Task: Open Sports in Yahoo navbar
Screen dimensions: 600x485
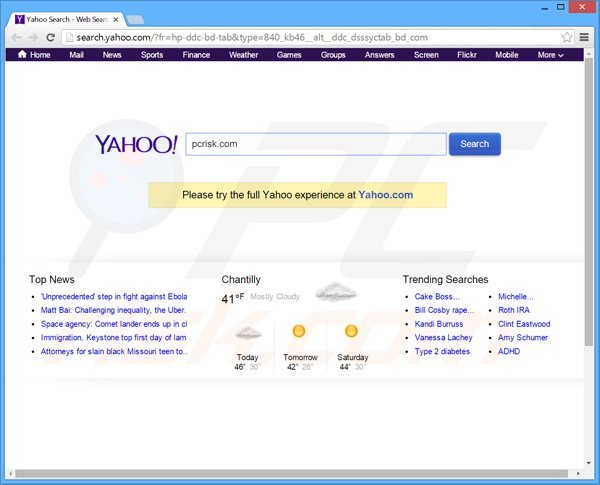Action: click(152, 55)
